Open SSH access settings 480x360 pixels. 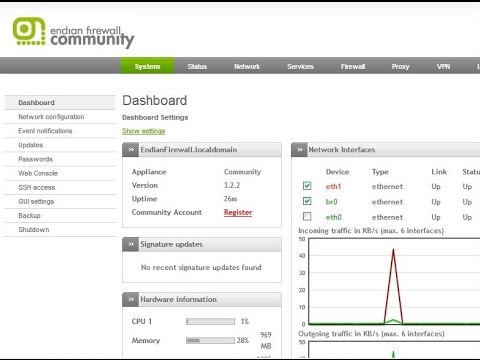60,187
